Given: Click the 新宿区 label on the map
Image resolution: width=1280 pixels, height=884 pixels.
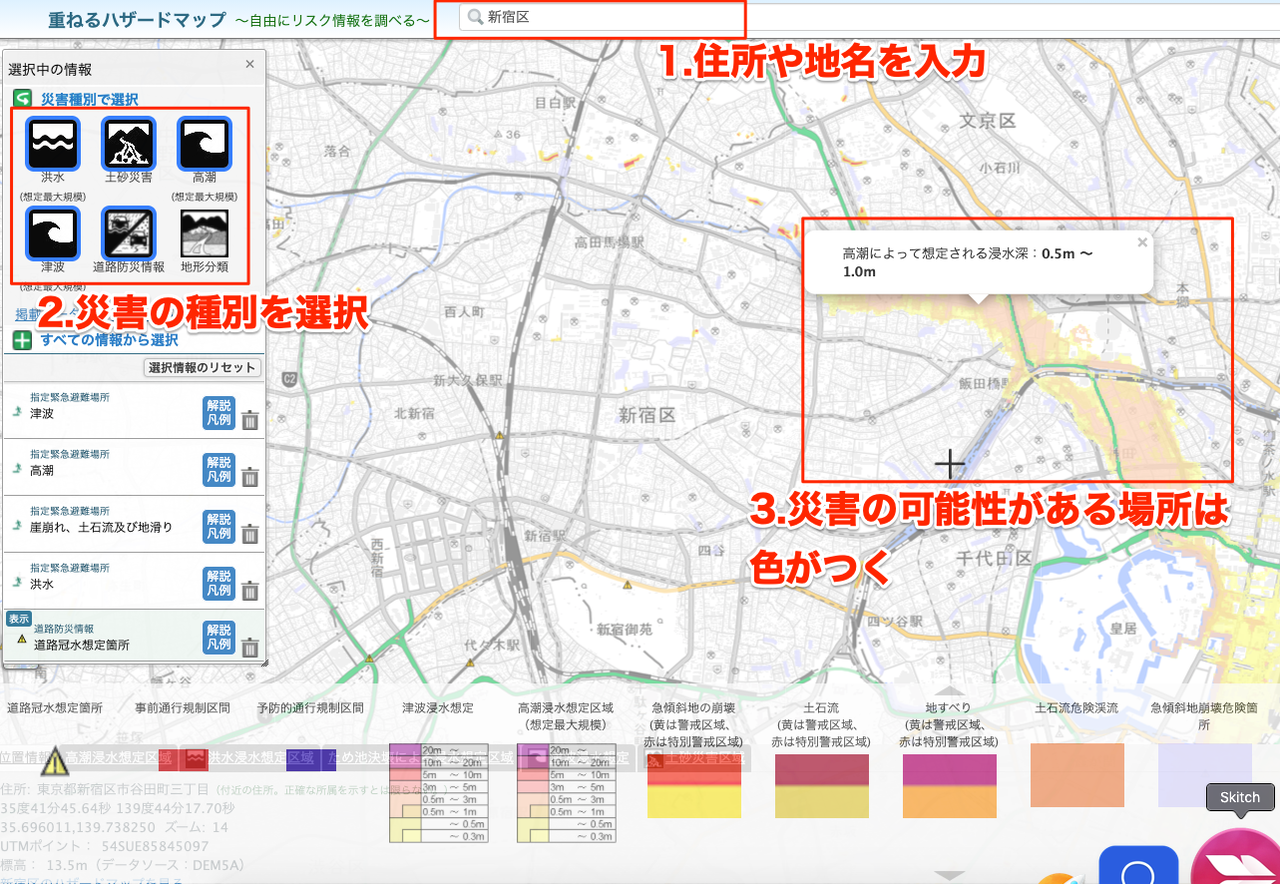Looking at the screenshot, I should (647, 415).
